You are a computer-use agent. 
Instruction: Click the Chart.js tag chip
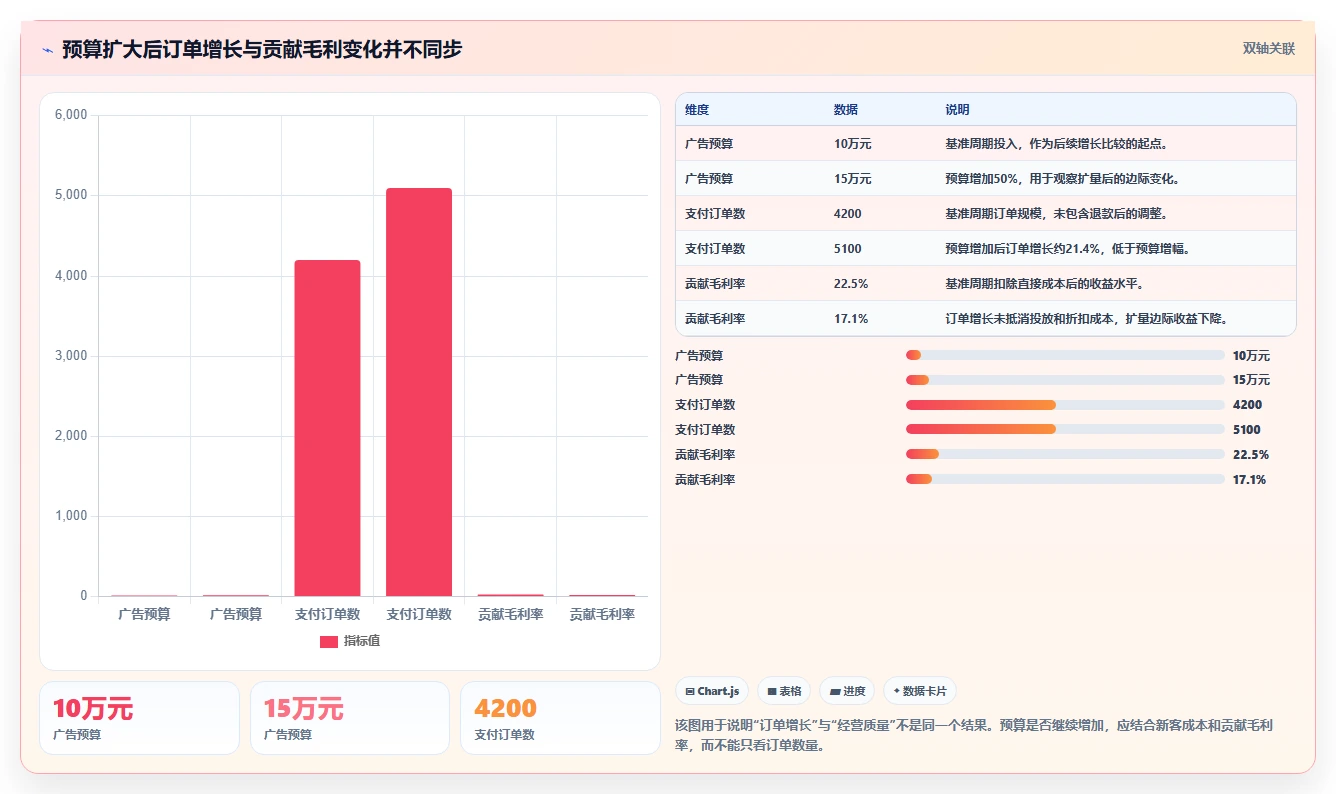point(712,691)
